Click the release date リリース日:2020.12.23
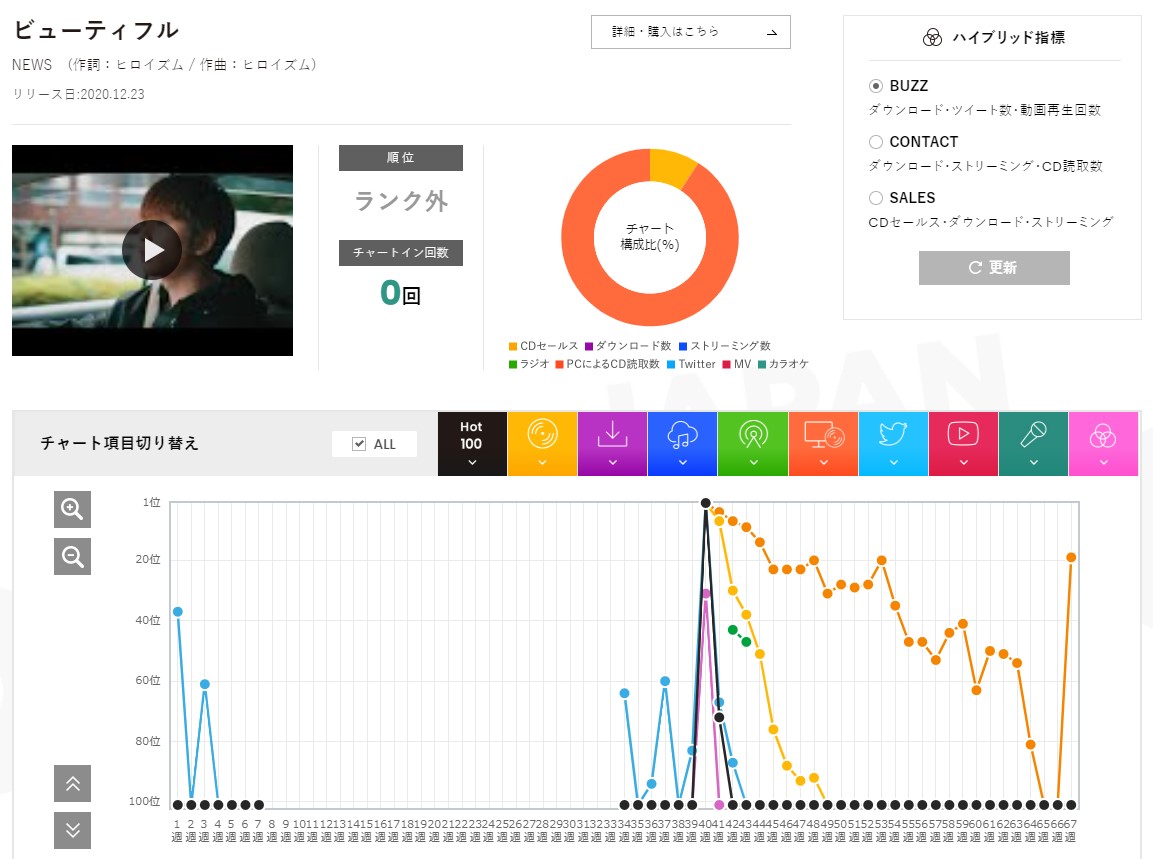Image resolution: width=1153 pixels, height=859 pixels. point(78,95)
